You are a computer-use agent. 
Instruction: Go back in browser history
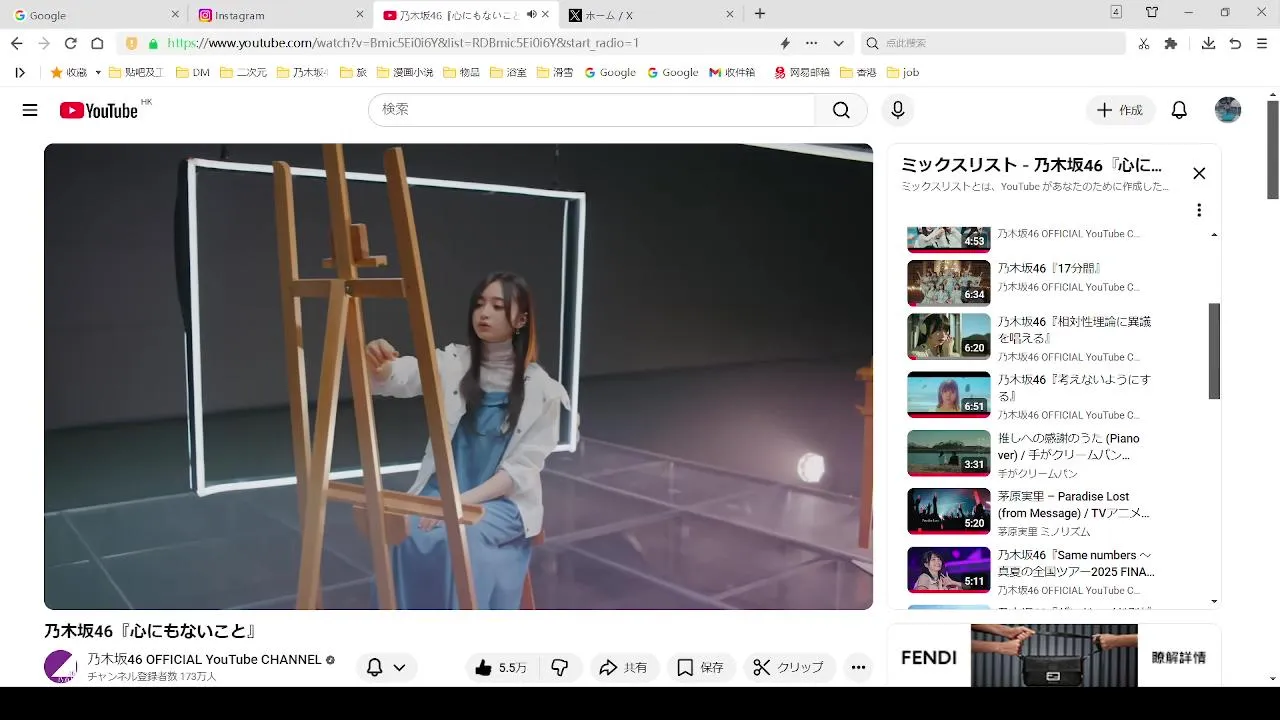[16, 43]
